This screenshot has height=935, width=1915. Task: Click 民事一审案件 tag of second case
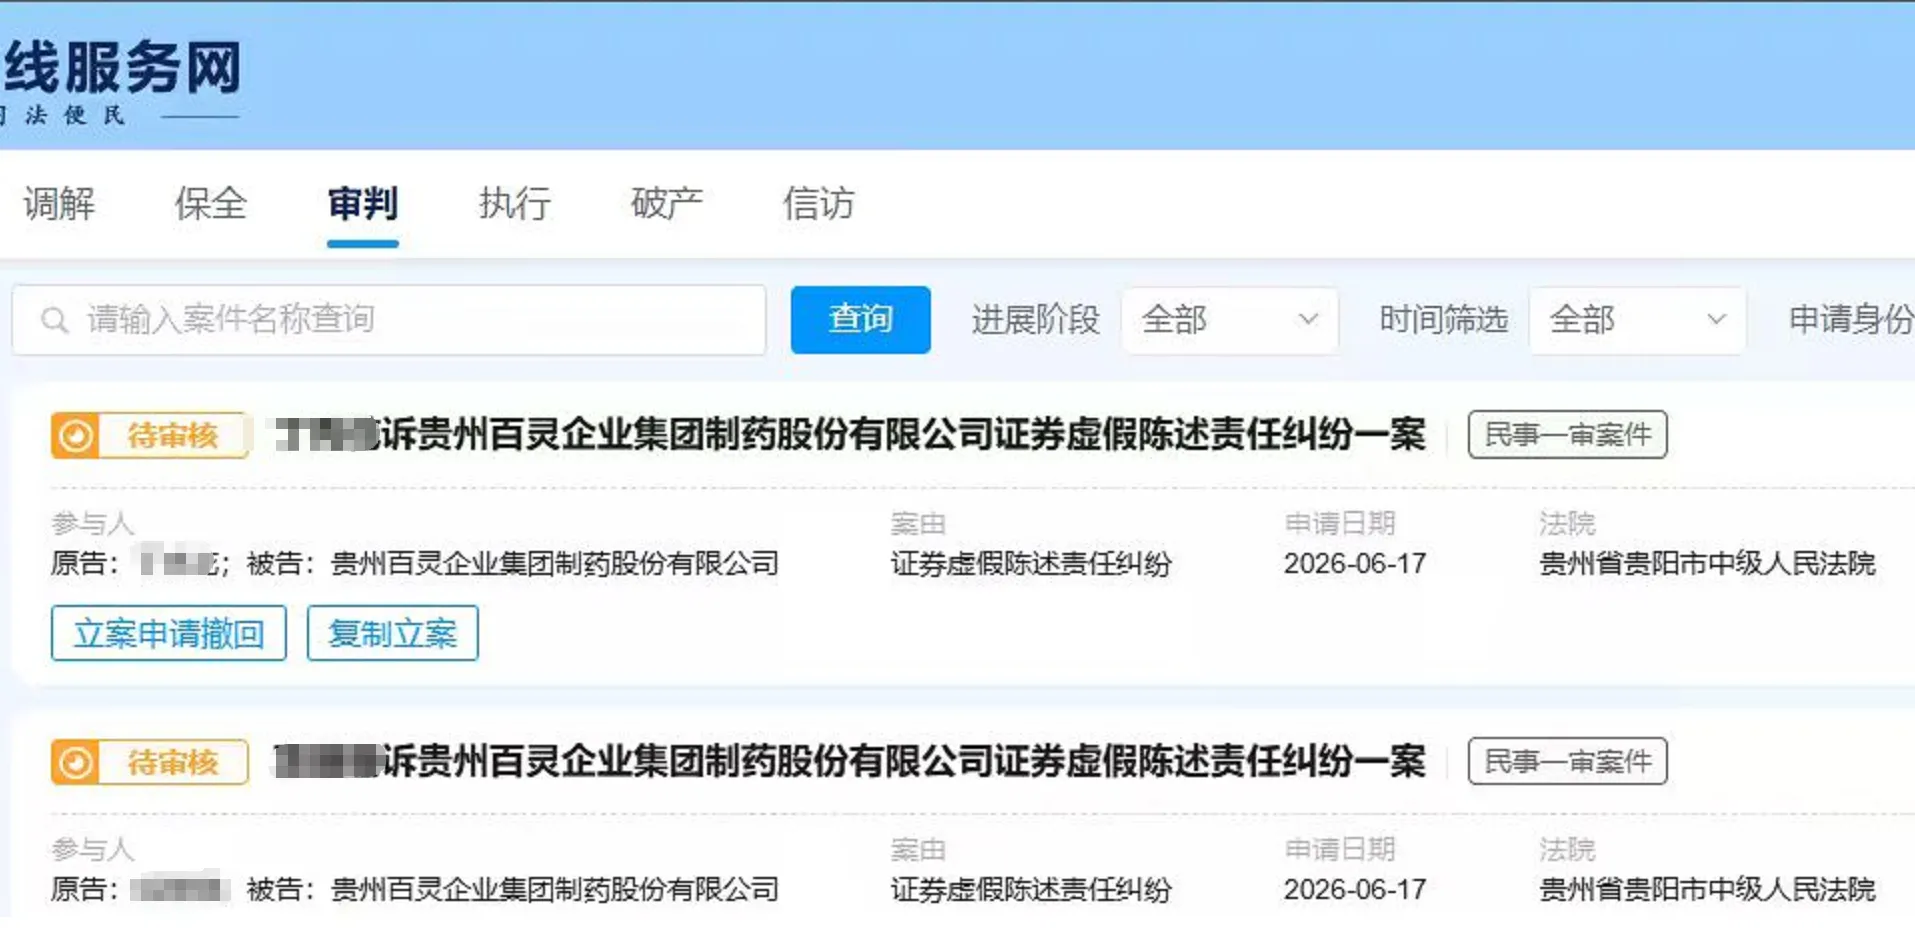tap(1567, 762)
